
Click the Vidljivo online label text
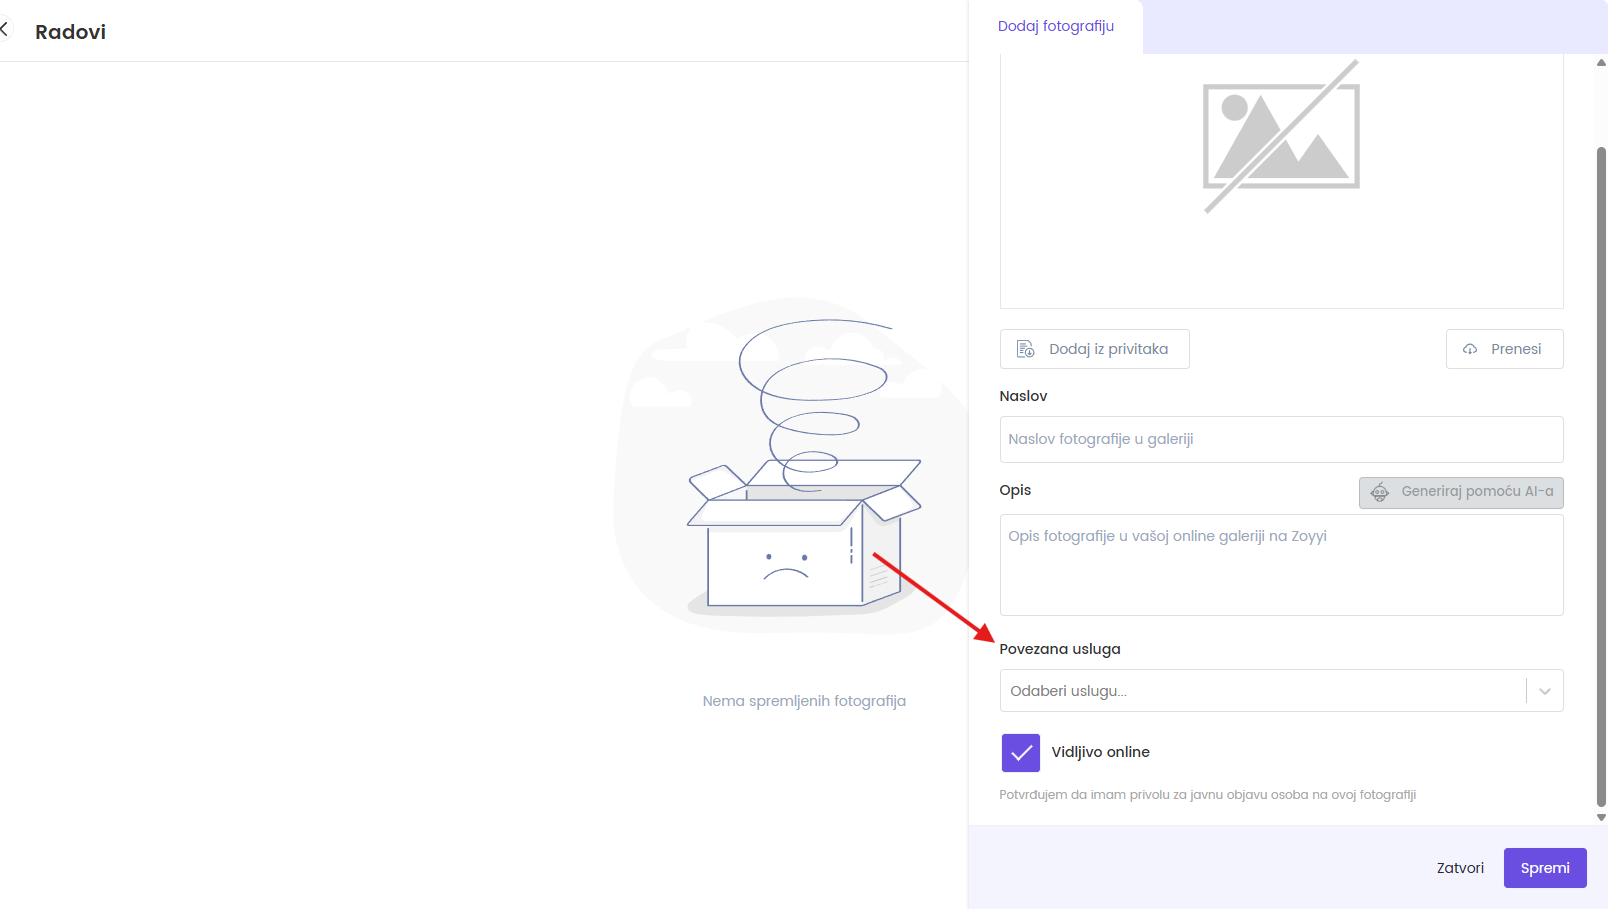pos(1100,752)
